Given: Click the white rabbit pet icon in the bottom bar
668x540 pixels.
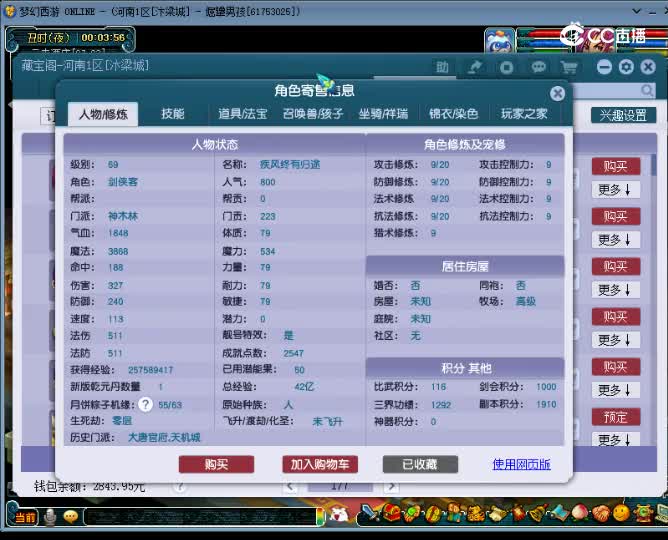Looking at the screenshot, I should [339, 514].
